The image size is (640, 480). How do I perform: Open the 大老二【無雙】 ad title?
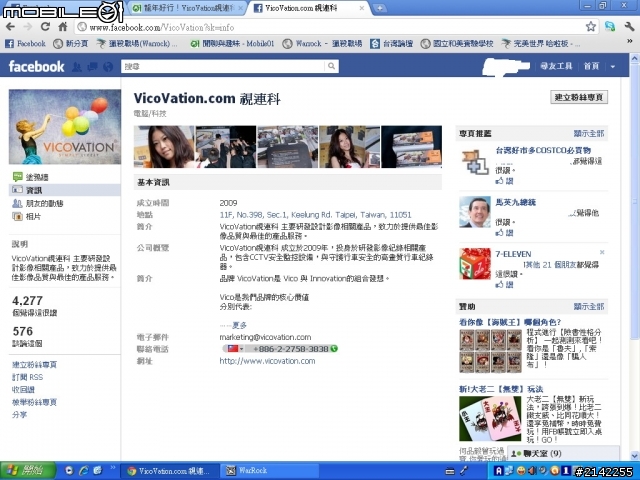click(x=501, y=389)
